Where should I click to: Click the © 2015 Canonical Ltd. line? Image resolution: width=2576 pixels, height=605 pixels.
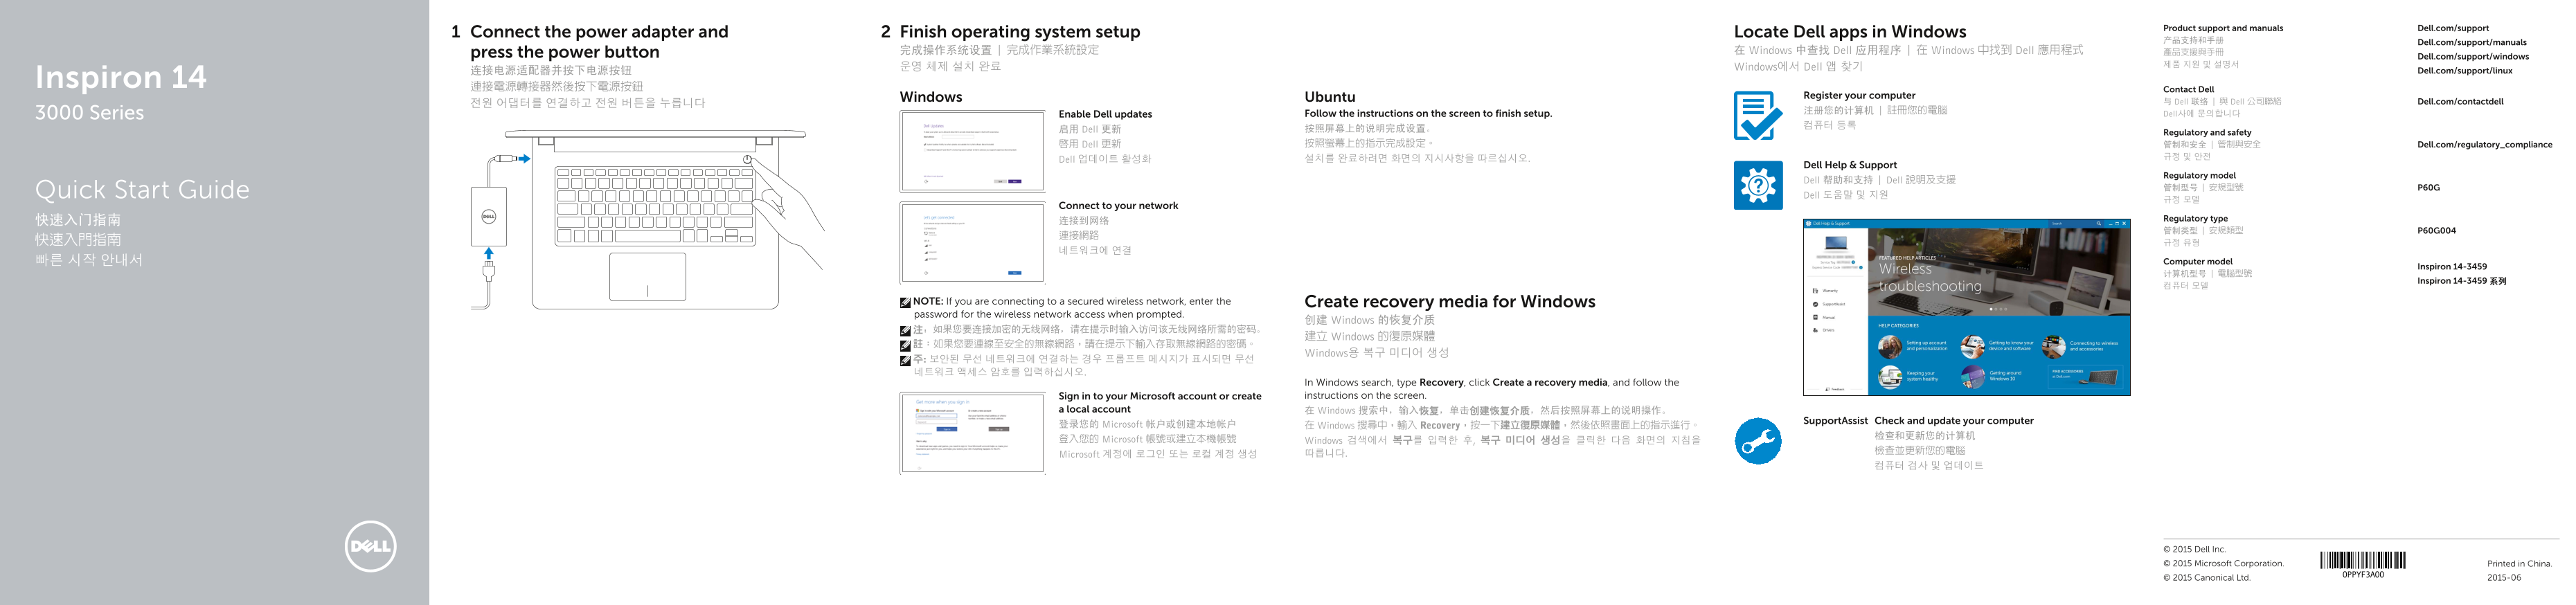[x=2206, y=577]
